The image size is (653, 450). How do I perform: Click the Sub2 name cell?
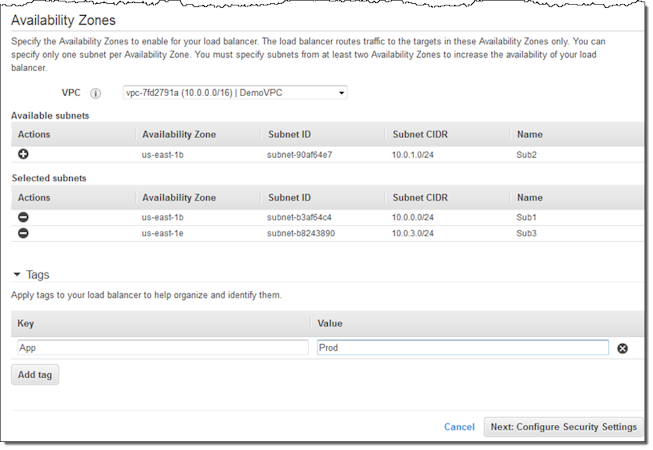(x=526, y=155)
